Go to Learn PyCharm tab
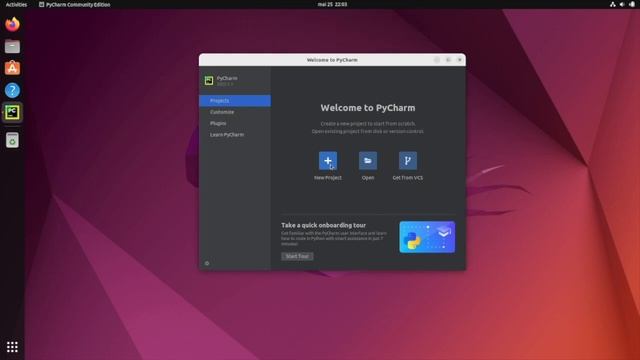 tap(235, 135)
